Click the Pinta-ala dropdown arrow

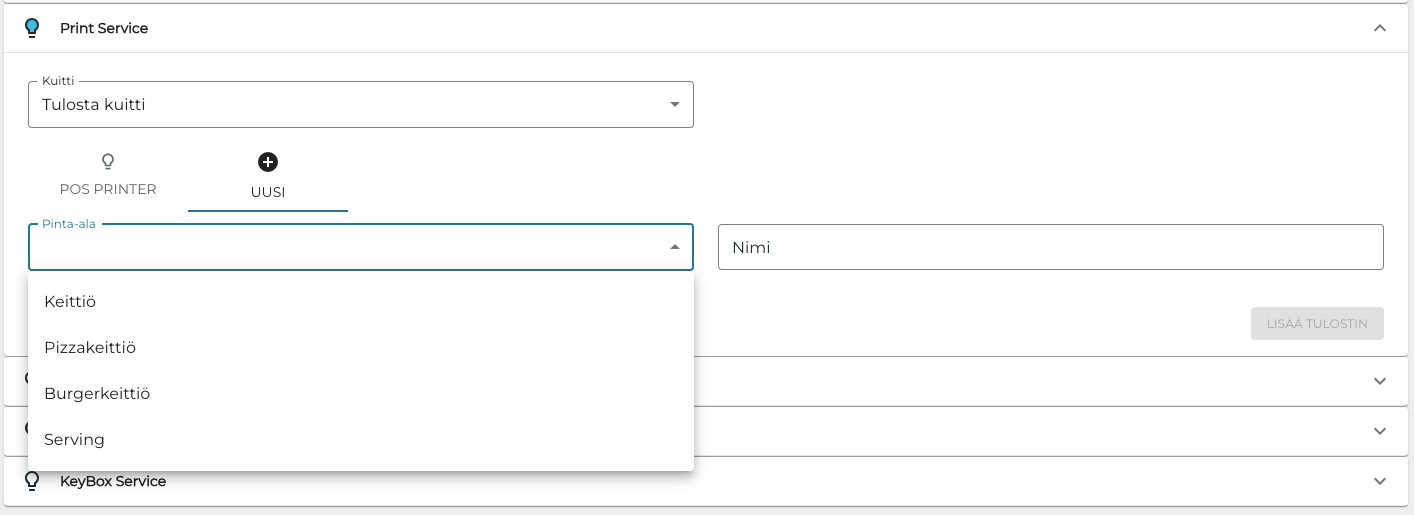675,247
